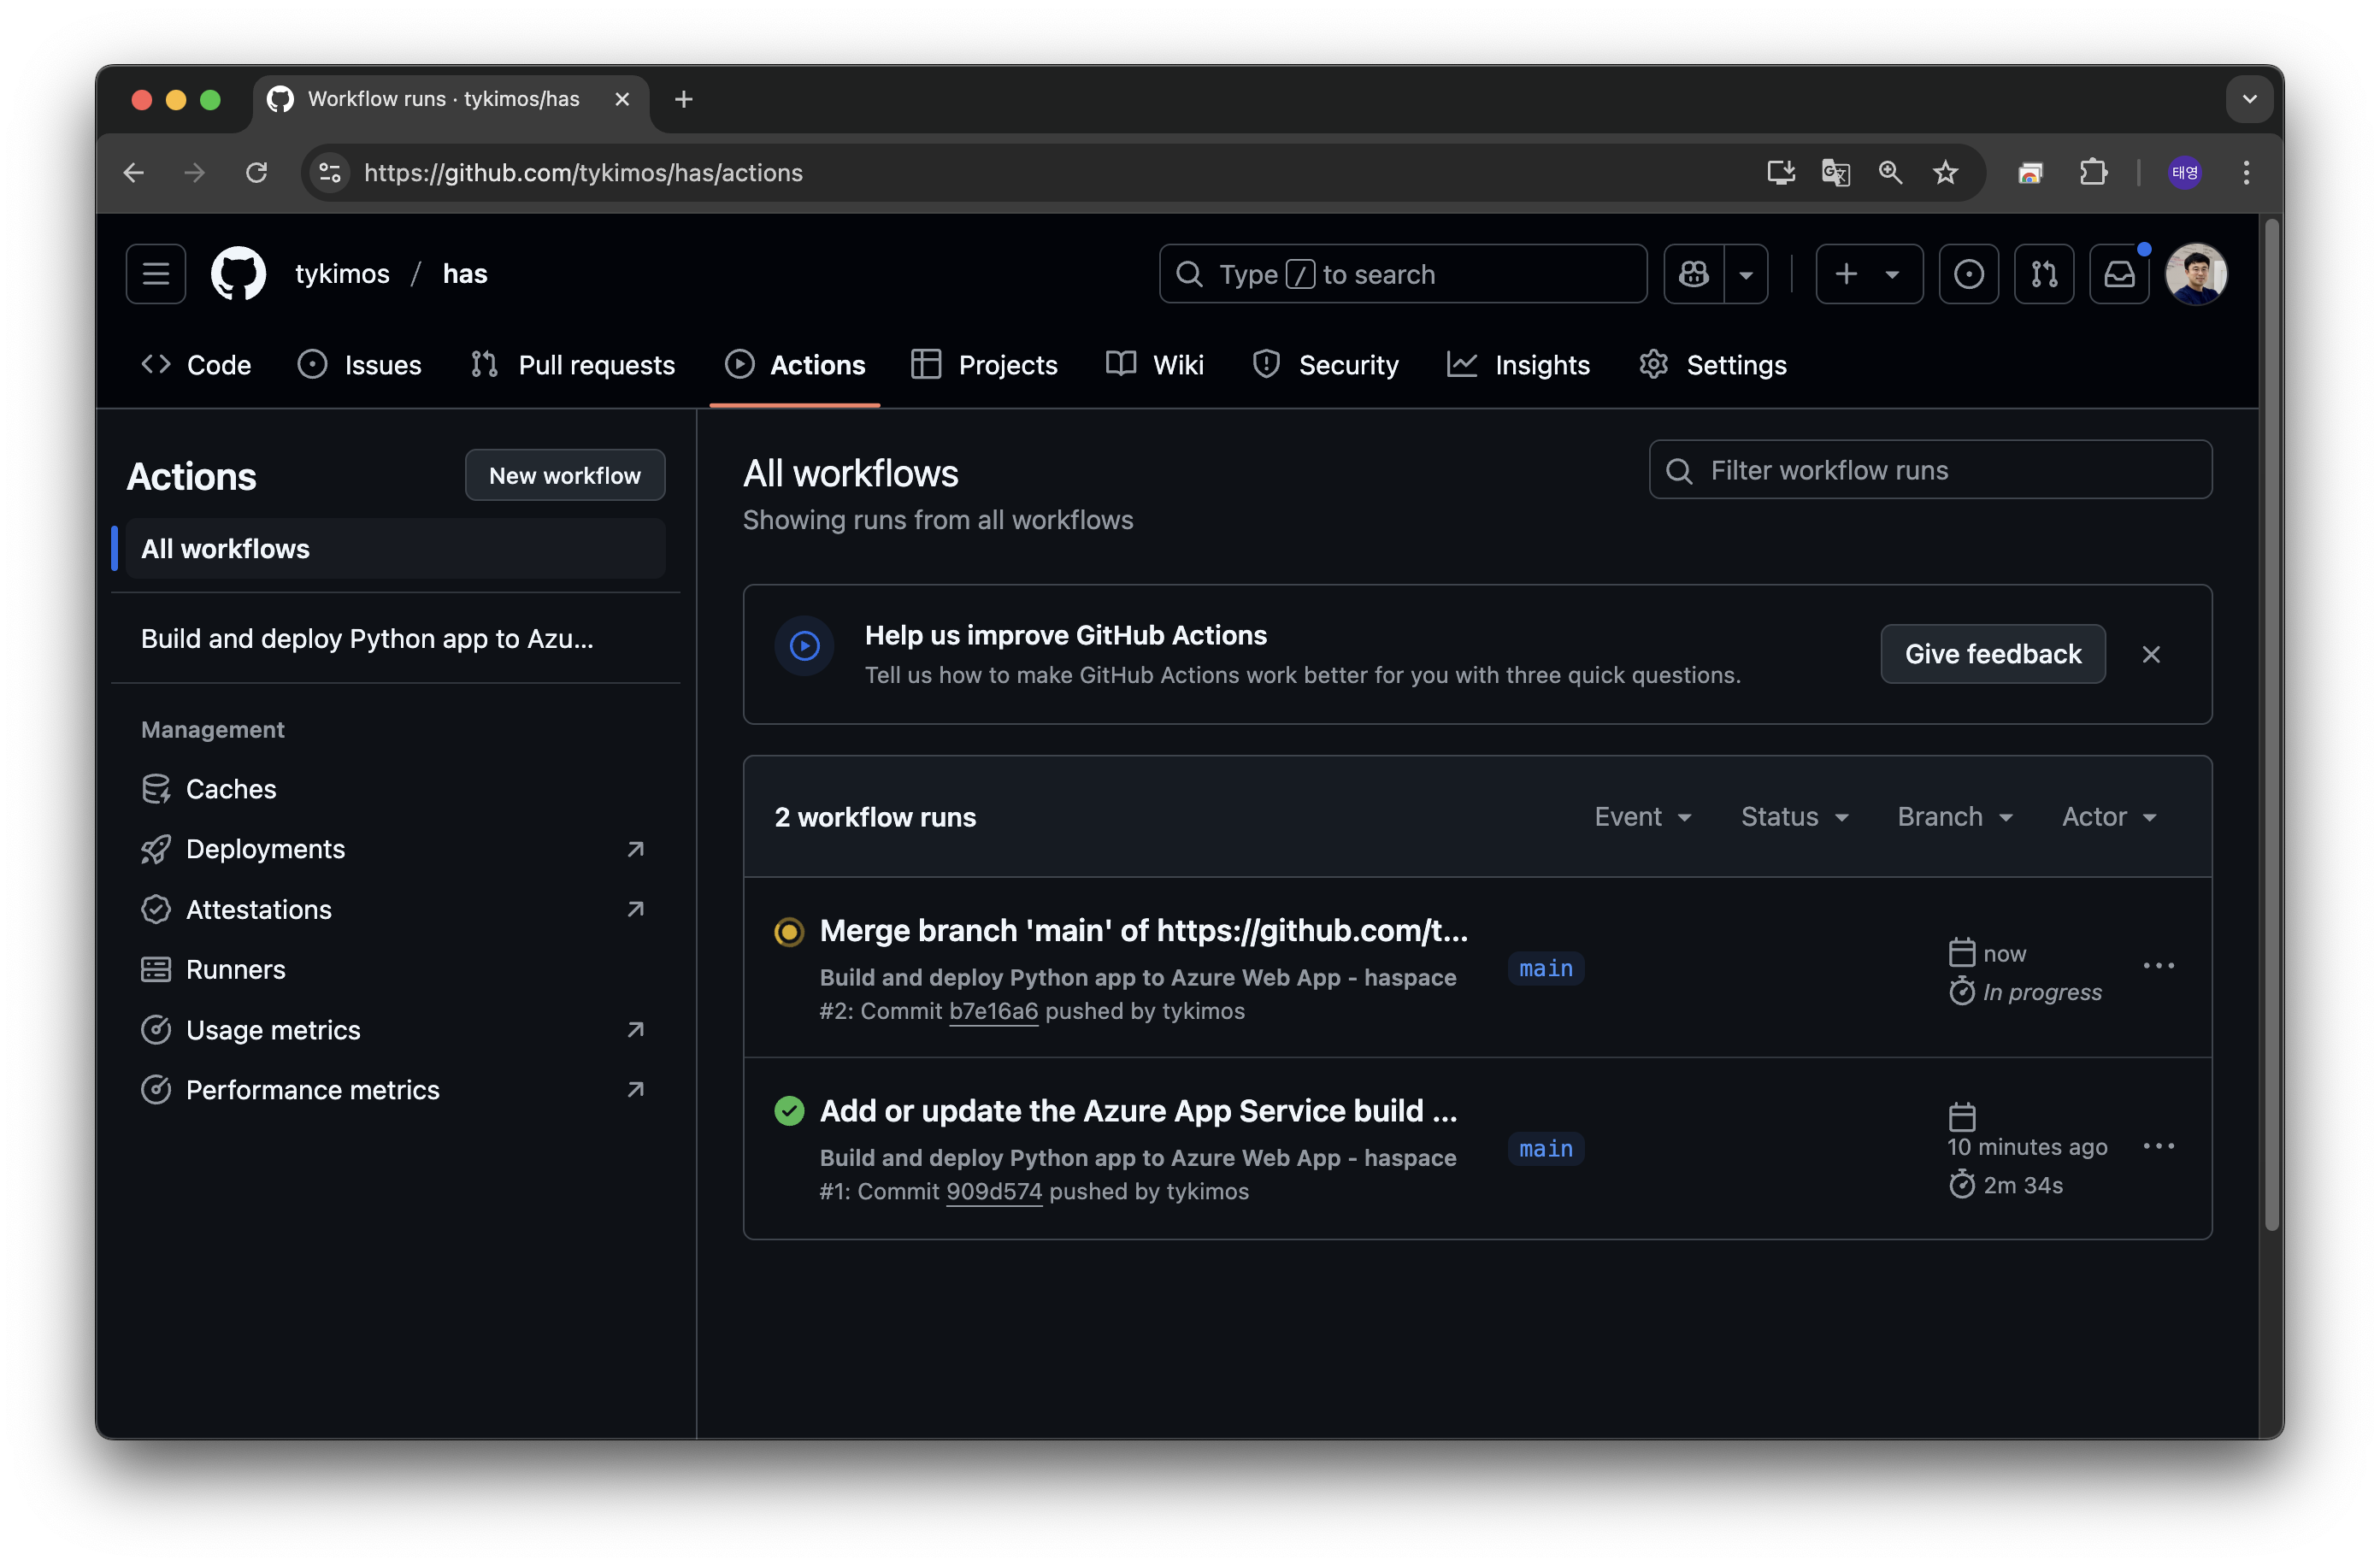Expand the Status filter dropdown
The width and height of the screenshot is (2380, 1566).
[1794, 817]
